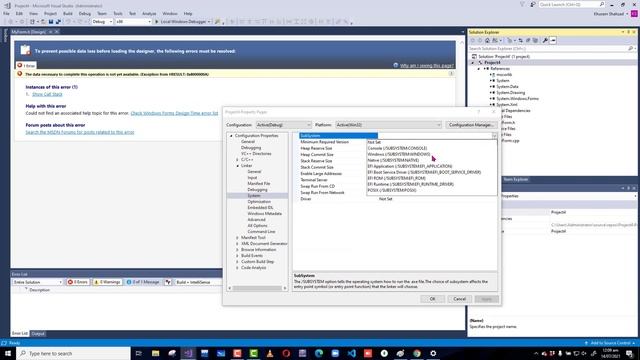
Task: Click Show Call Stack link
Action: (47, 94)
